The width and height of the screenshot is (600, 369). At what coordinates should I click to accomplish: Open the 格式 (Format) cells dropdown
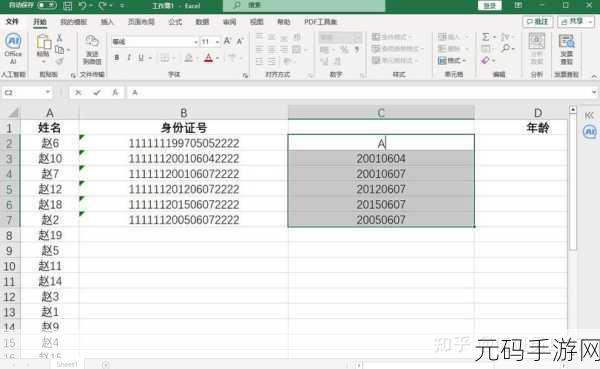pyautogui.click(x=452, y=60)
